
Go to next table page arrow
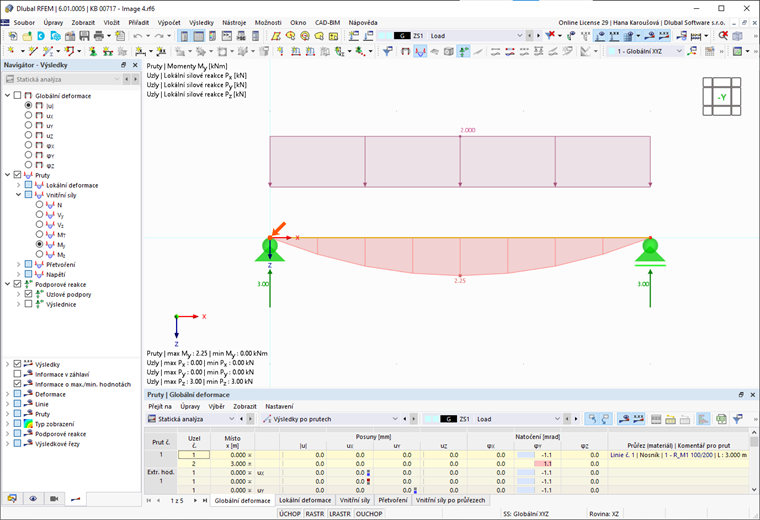coord(195,500)
